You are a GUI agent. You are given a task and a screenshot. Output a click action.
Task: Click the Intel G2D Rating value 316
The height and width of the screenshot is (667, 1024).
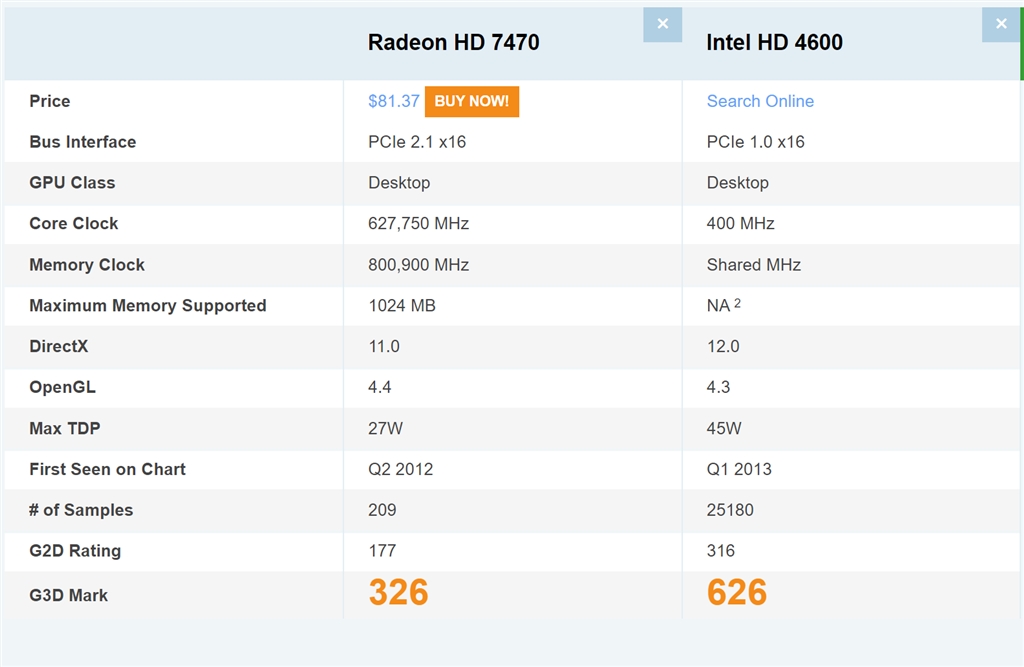pyautogui.click(x=721, y=550)
